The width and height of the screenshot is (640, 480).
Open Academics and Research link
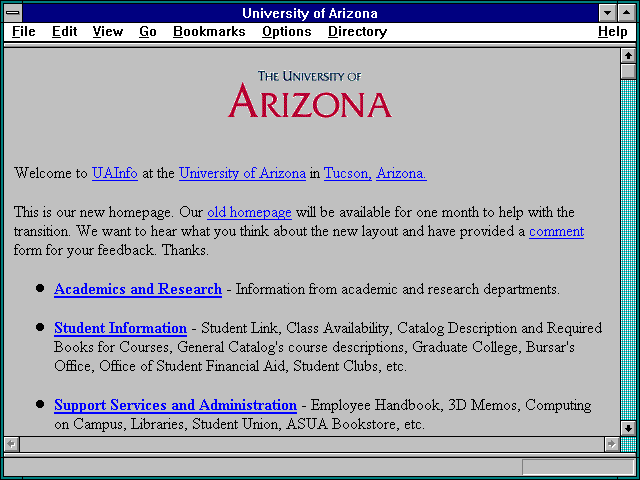click(x=138, y=289)
